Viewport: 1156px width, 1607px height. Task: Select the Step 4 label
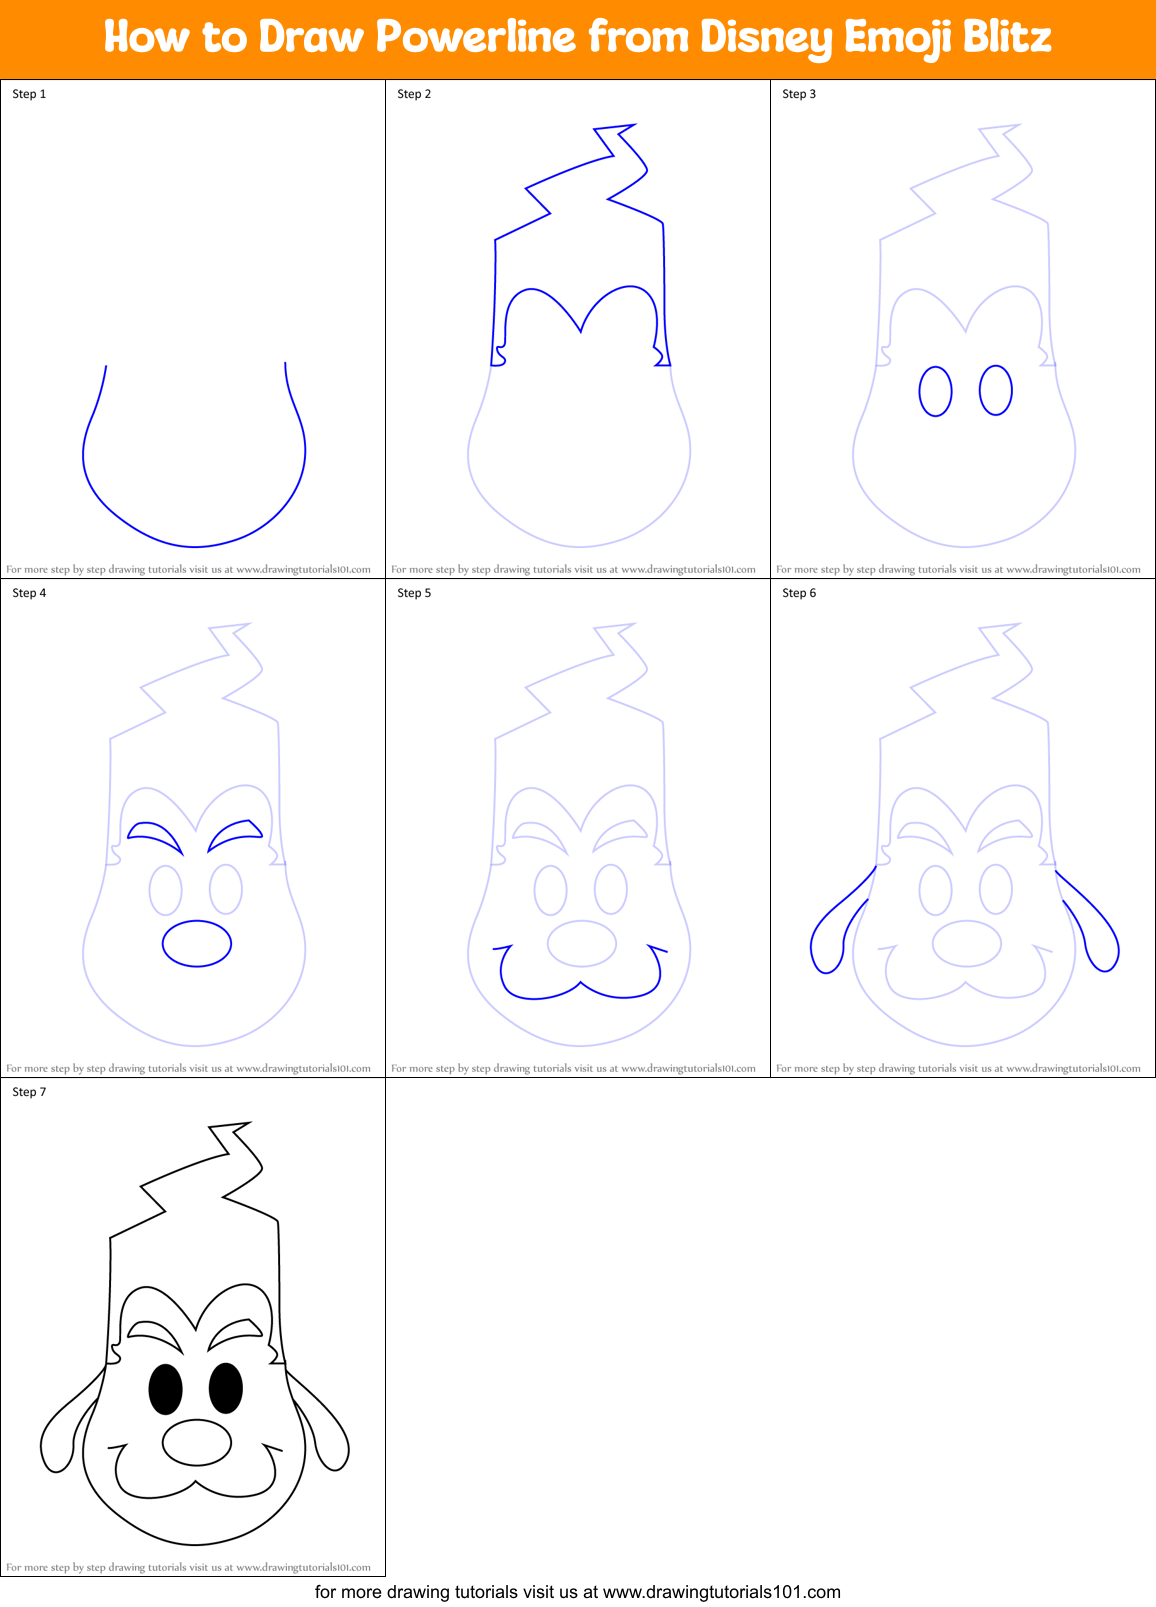click(29, 593)
